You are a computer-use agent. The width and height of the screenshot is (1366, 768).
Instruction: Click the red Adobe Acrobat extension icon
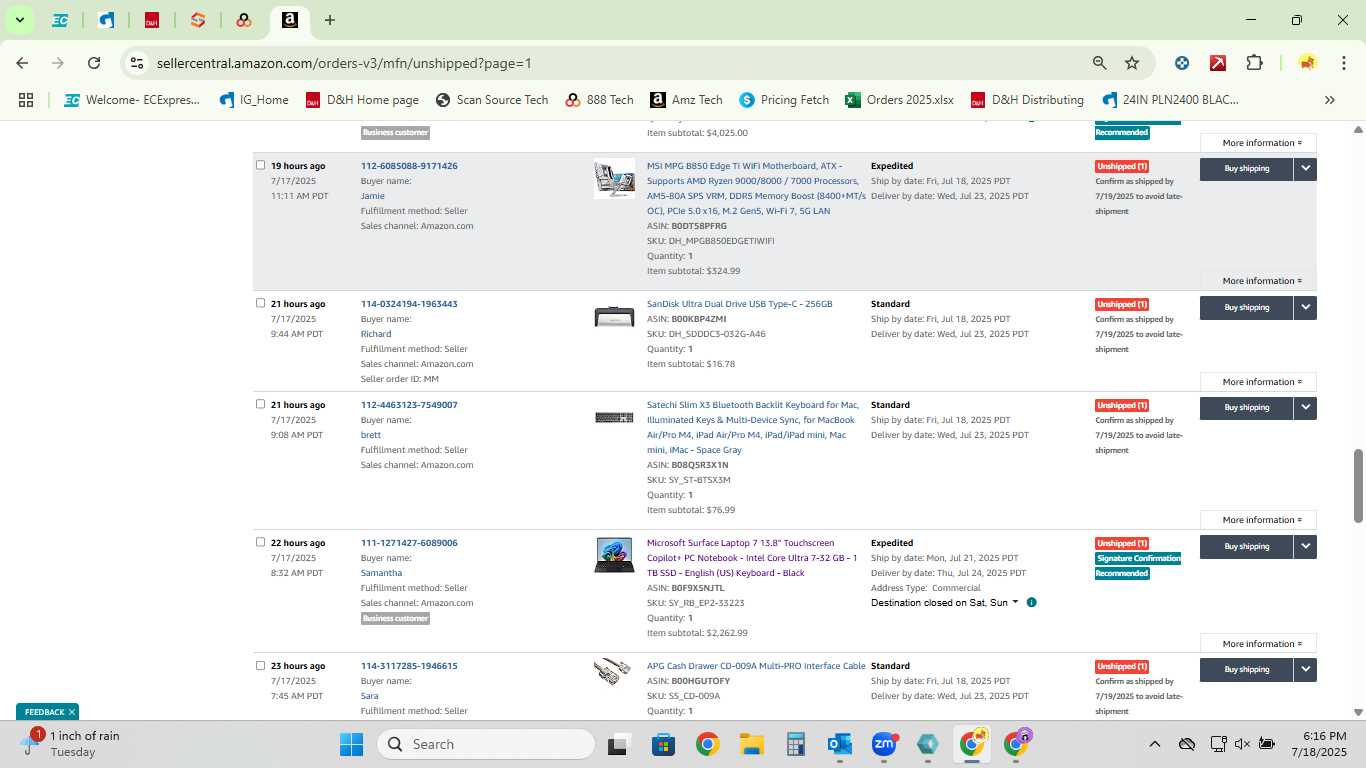(1218, 63)
